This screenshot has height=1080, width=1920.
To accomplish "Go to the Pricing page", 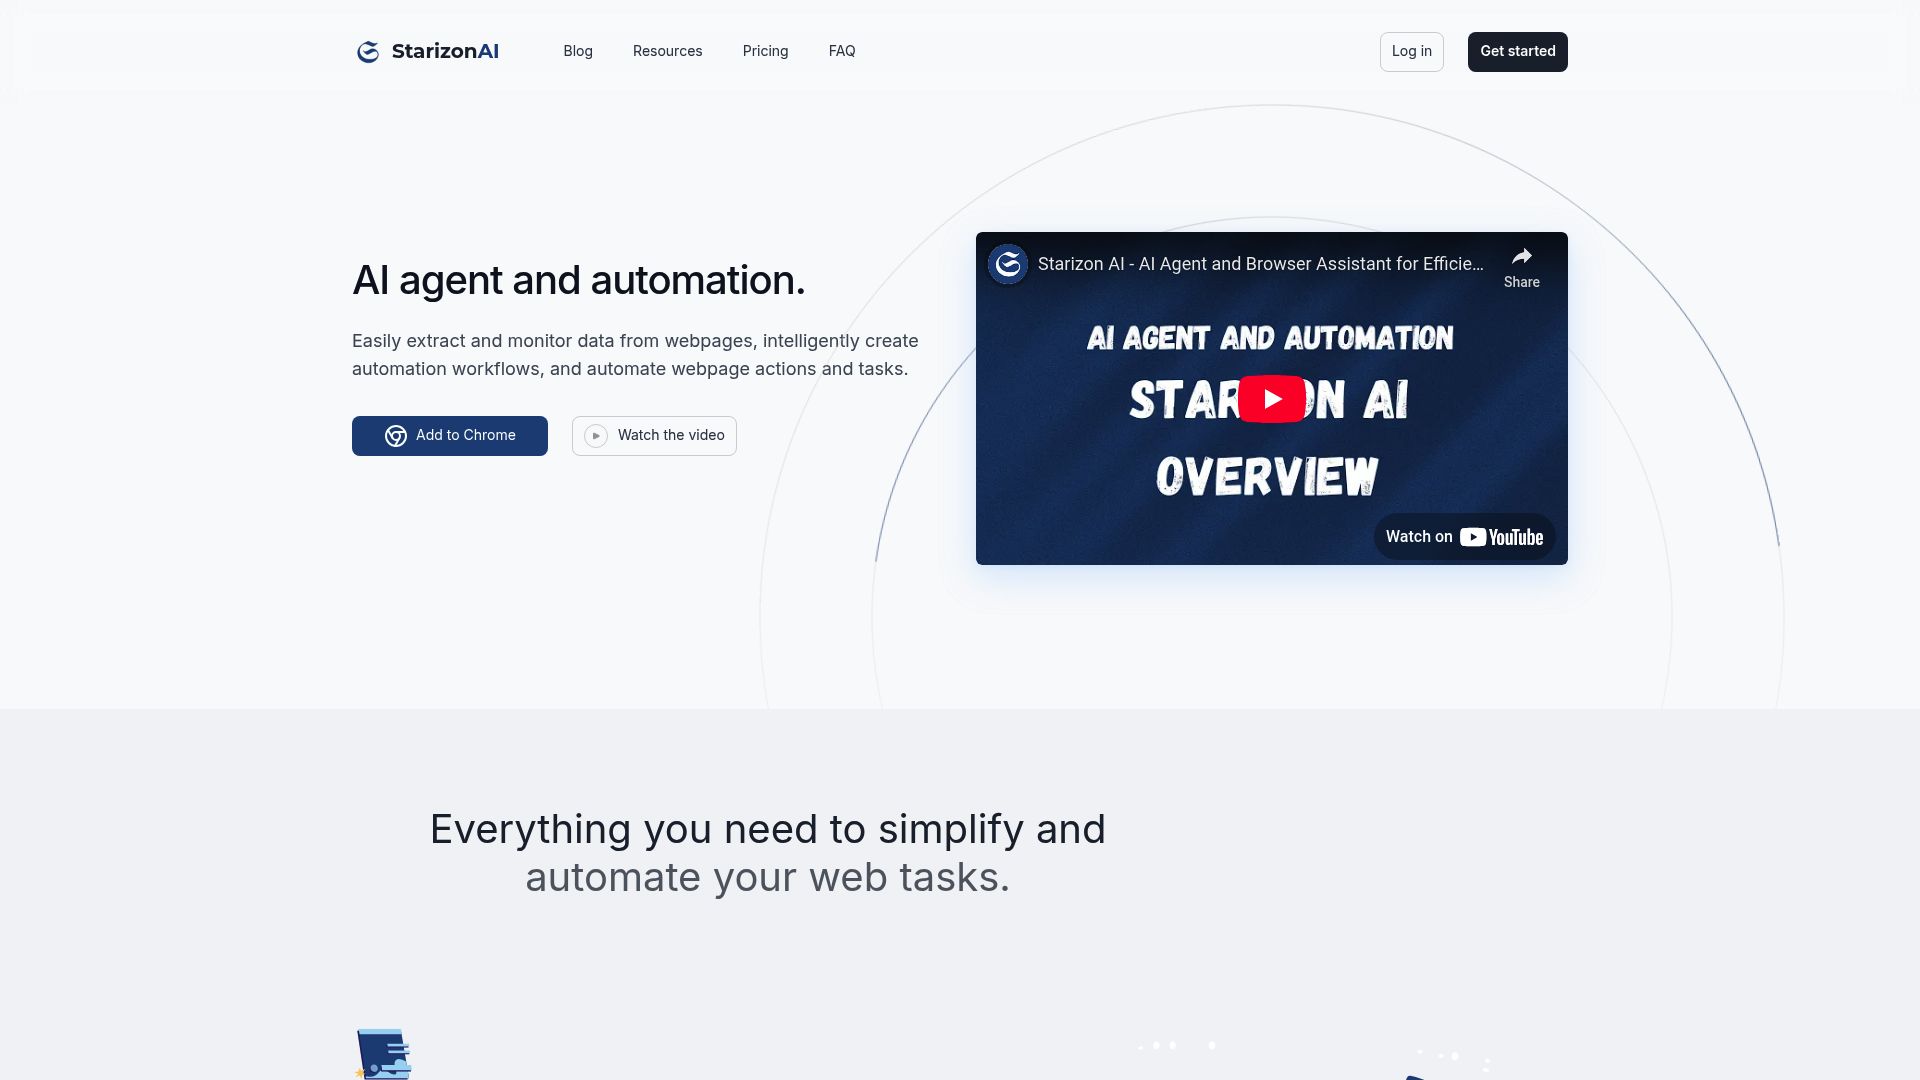I will [765, 51].
